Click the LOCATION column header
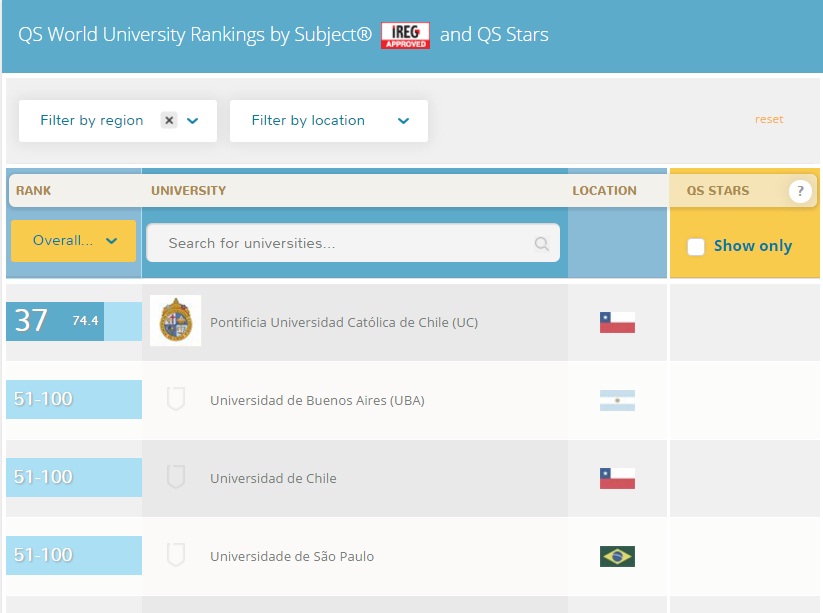Image resolution: width=823 pixels, height=613 pixels. click(604, 191)
